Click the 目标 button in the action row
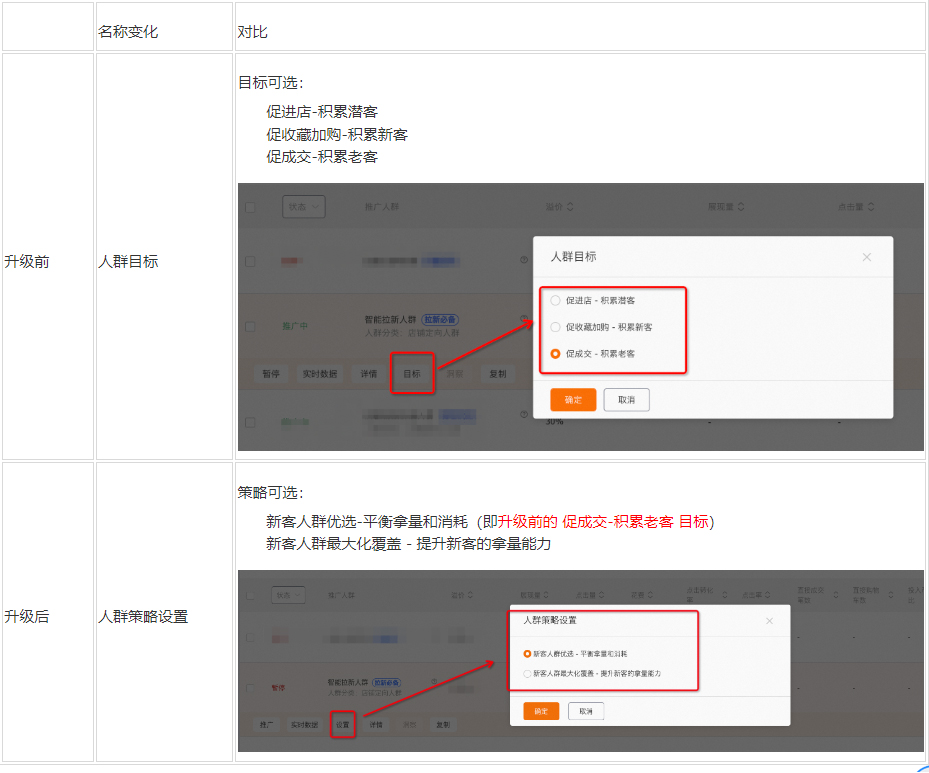The image size is (929, 773). 412,373
